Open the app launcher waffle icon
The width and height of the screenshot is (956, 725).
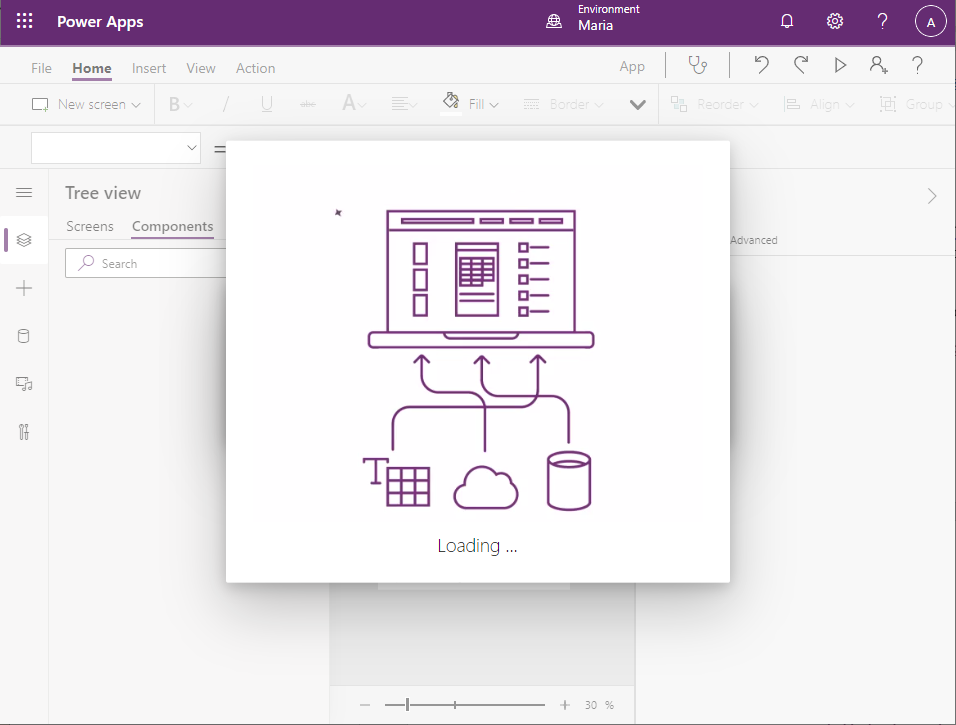[x=24, y=21]
